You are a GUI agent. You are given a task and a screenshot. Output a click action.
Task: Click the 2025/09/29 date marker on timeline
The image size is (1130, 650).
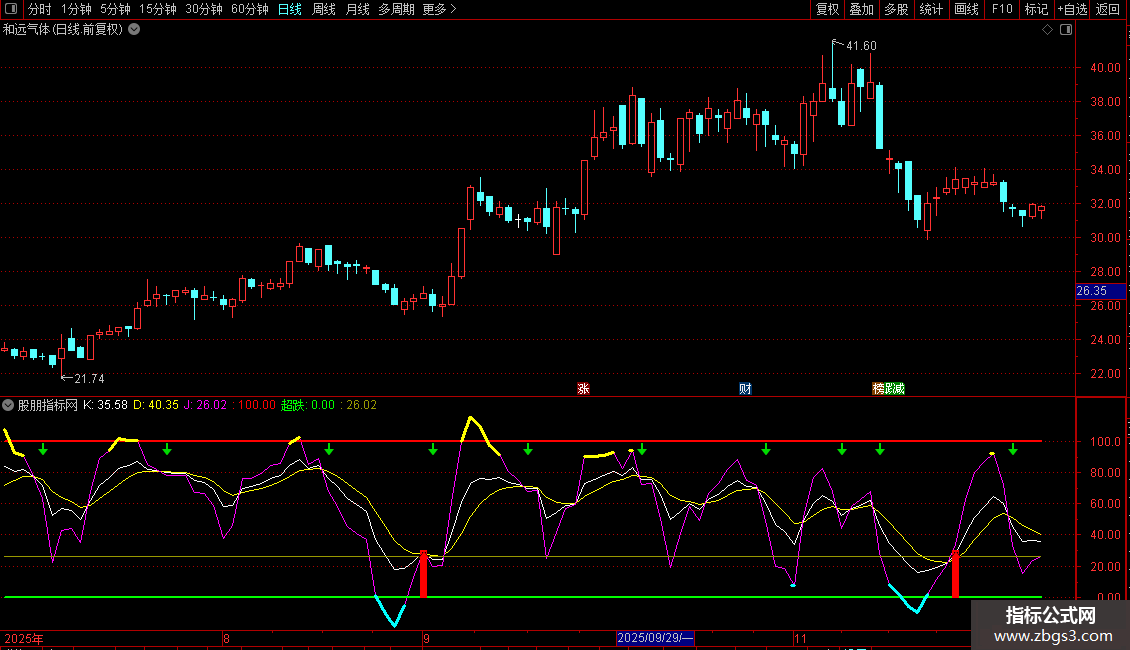655,638
